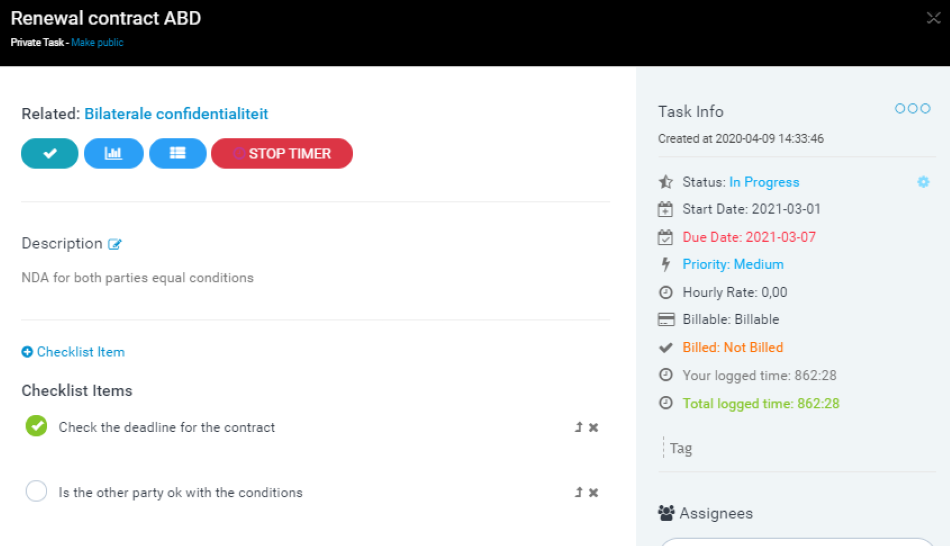Uncheck 'Check the deadline for the contract'
Image resolution: width=950 pixels, height=546 pixels.
(36, 426)
